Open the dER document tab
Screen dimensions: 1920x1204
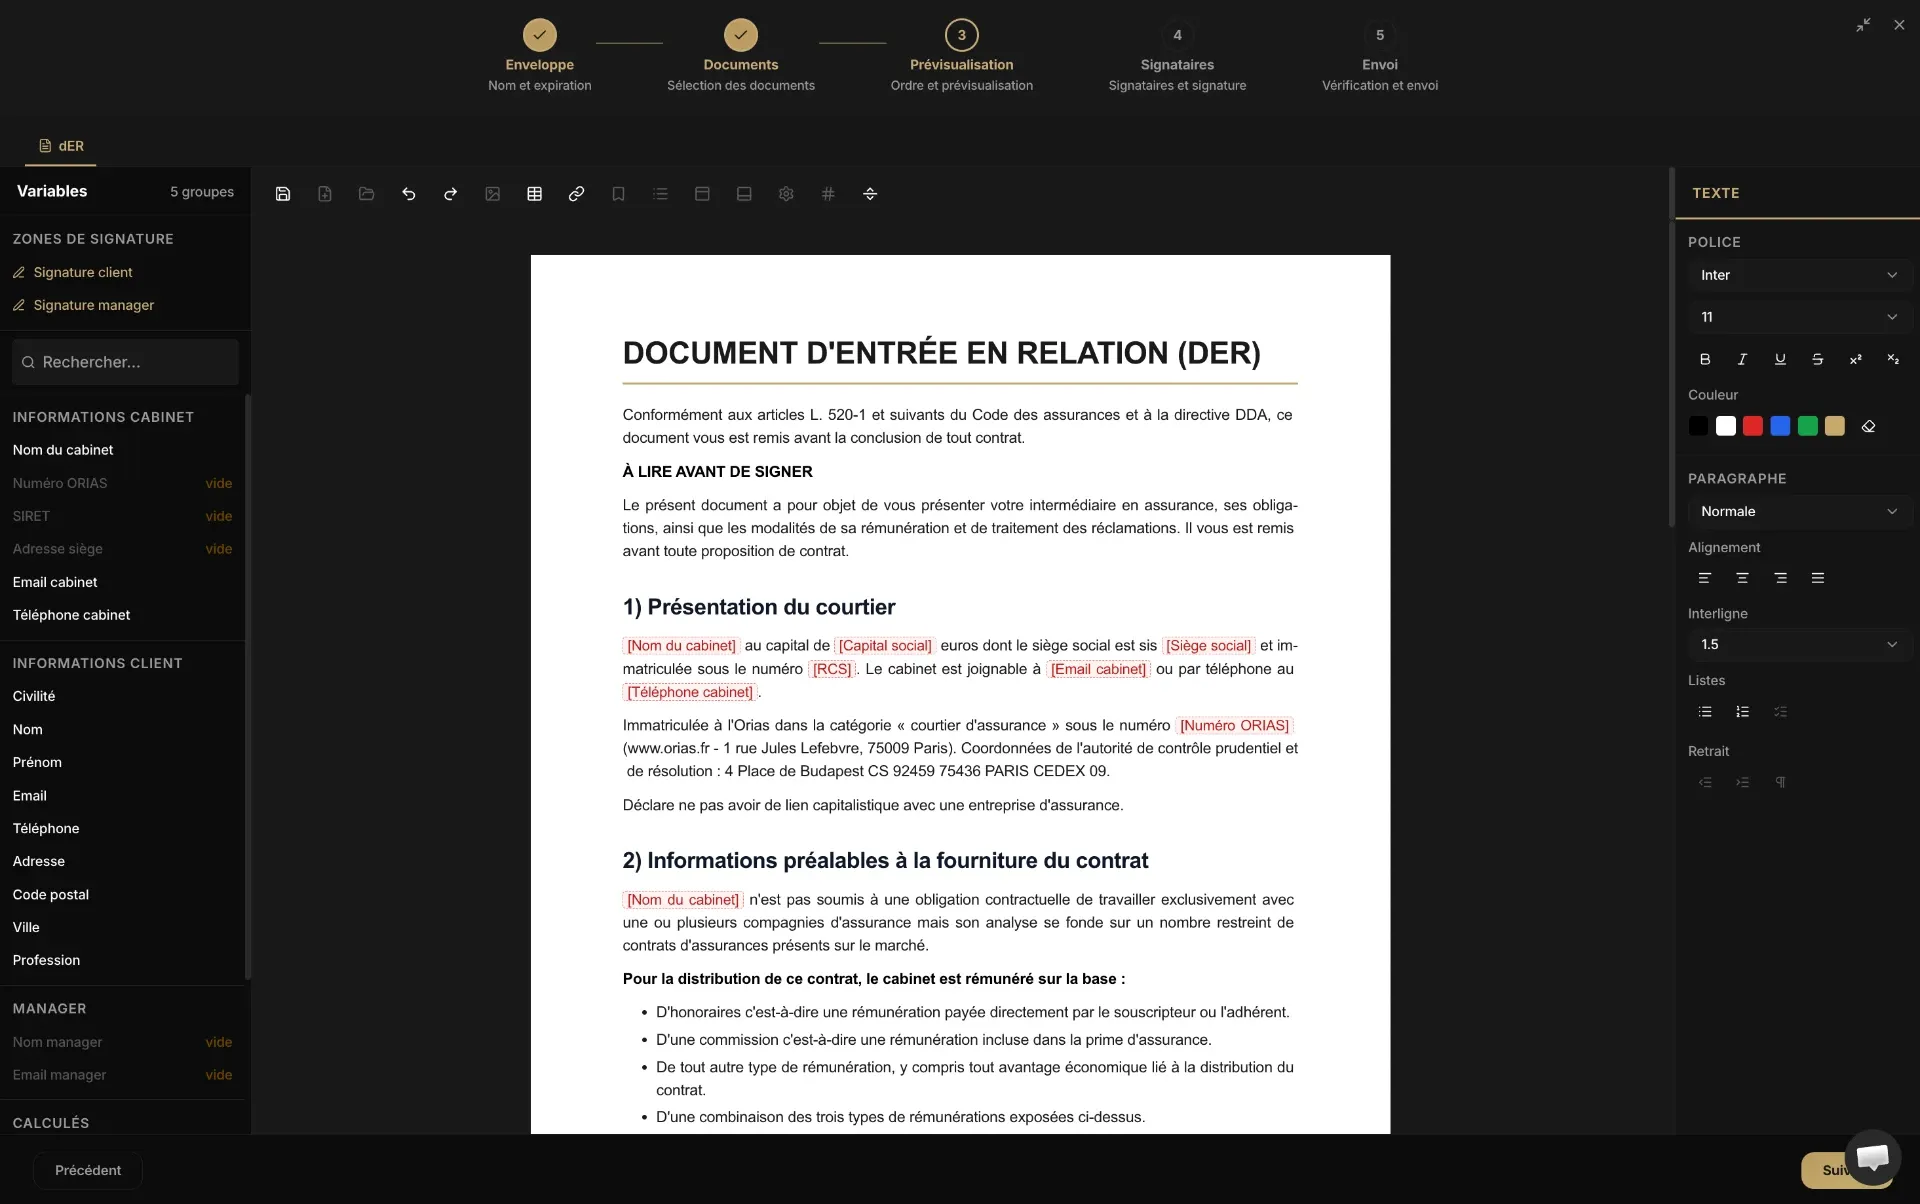point(61,146)
